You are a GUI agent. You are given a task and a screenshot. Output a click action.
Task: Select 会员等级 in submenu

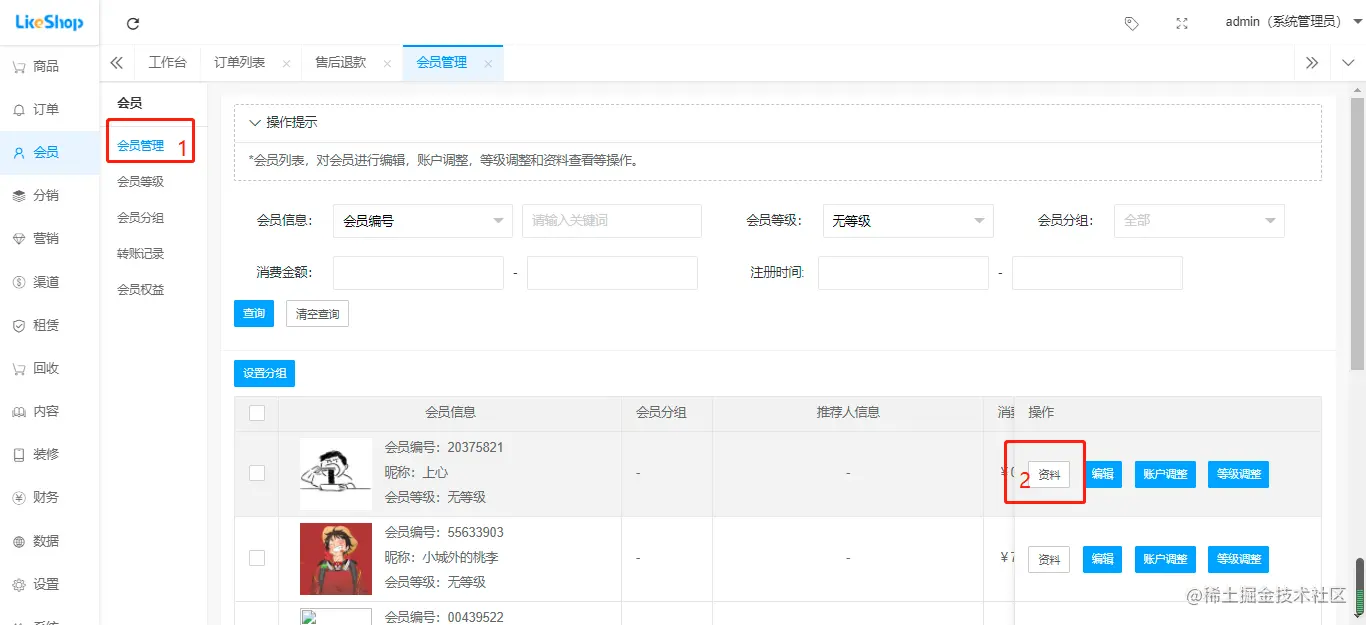tap(140, 181)
